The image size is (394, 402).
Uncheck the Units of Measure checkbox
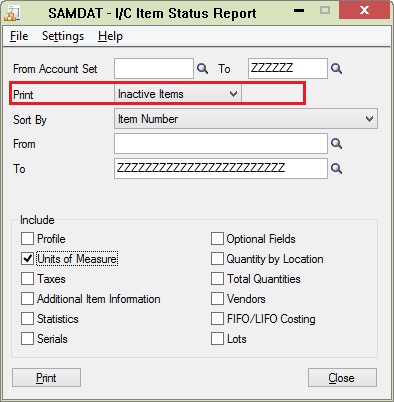(x=27, y=259)
